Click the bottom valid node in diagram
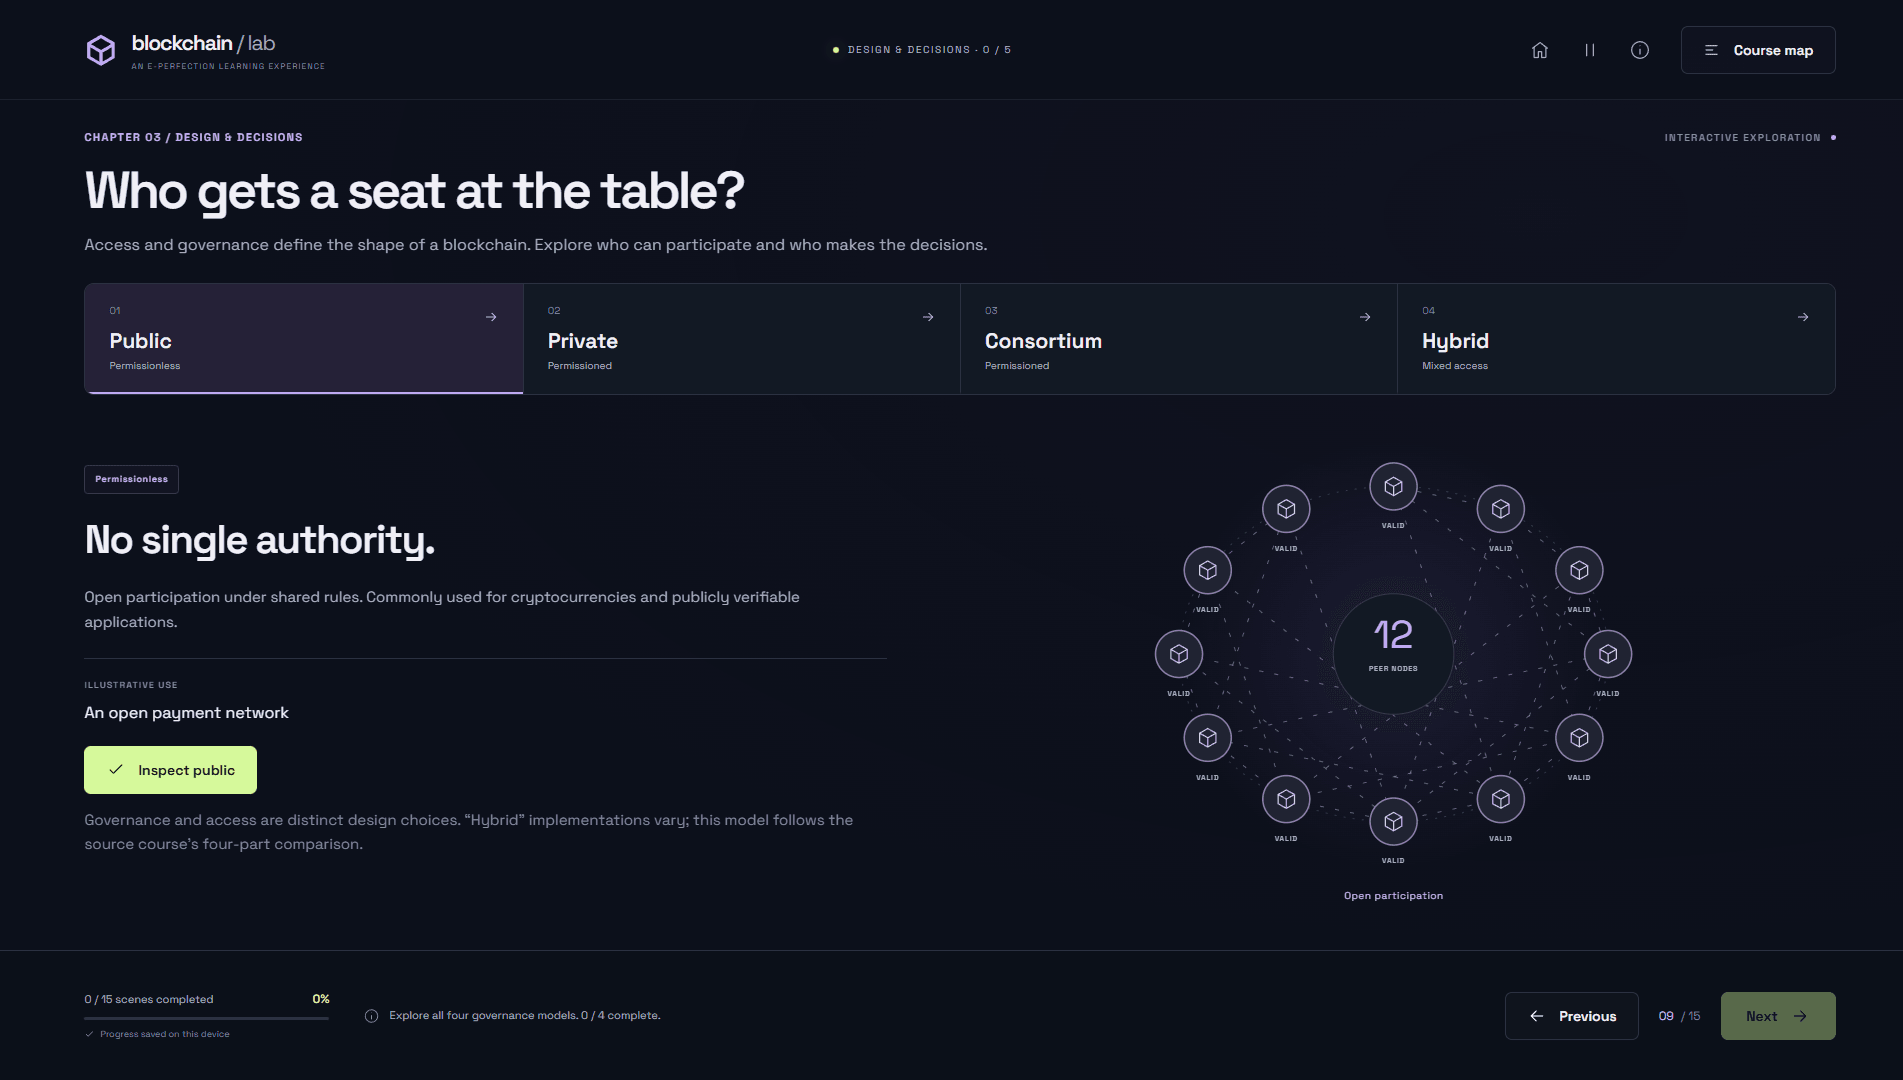This screenshot has width=1903, height=1080. pos(1393,822)
